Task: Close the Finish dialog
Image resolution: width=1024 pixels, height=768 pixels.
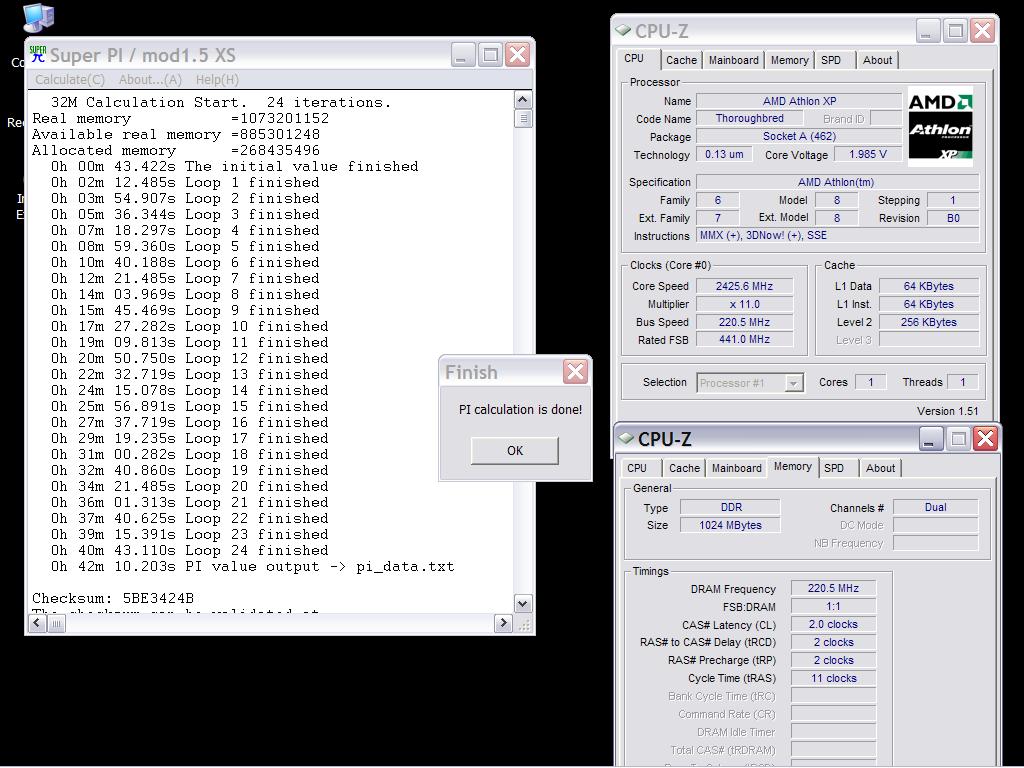Action: [x=575, y=372]
